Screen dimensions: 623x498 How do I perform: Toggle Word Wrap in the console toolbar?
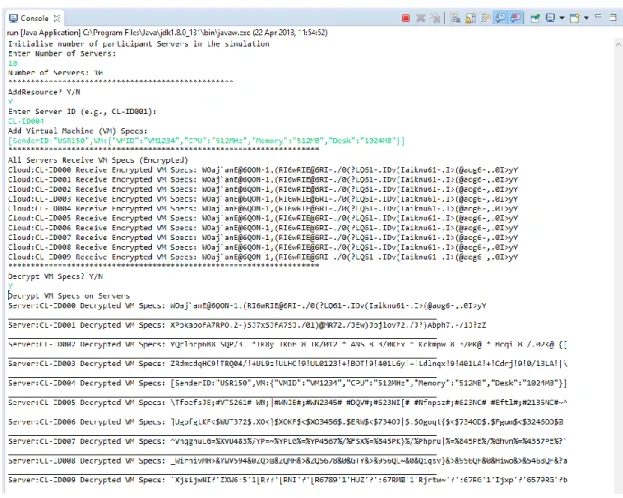485,18
